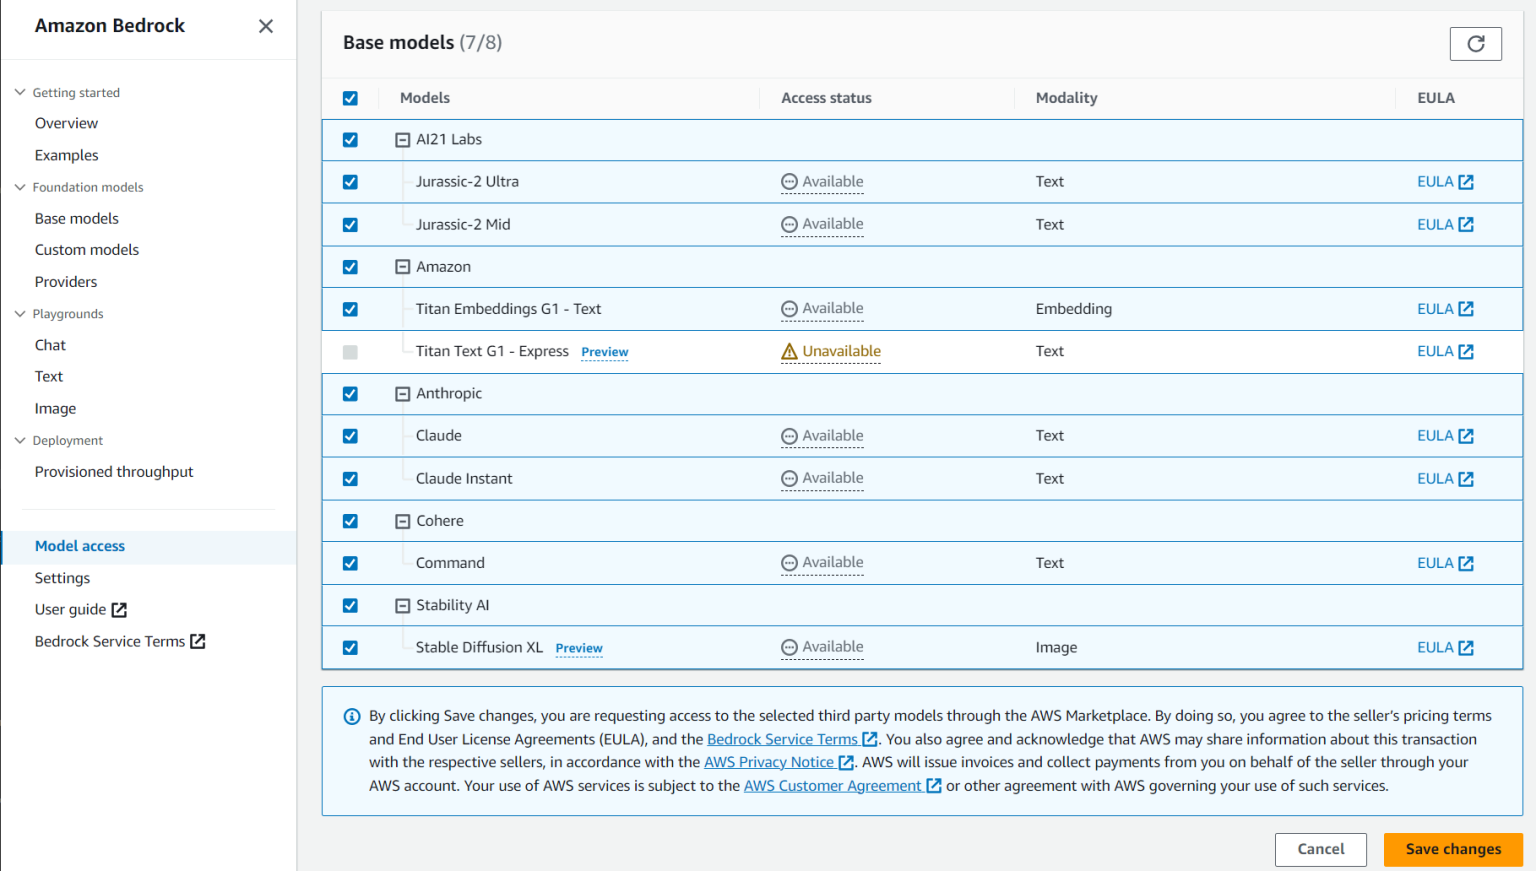Close the Amazon Bedrock sidebar panel
The width and height of the screenshot is (1536, 871).
(265, 26)
